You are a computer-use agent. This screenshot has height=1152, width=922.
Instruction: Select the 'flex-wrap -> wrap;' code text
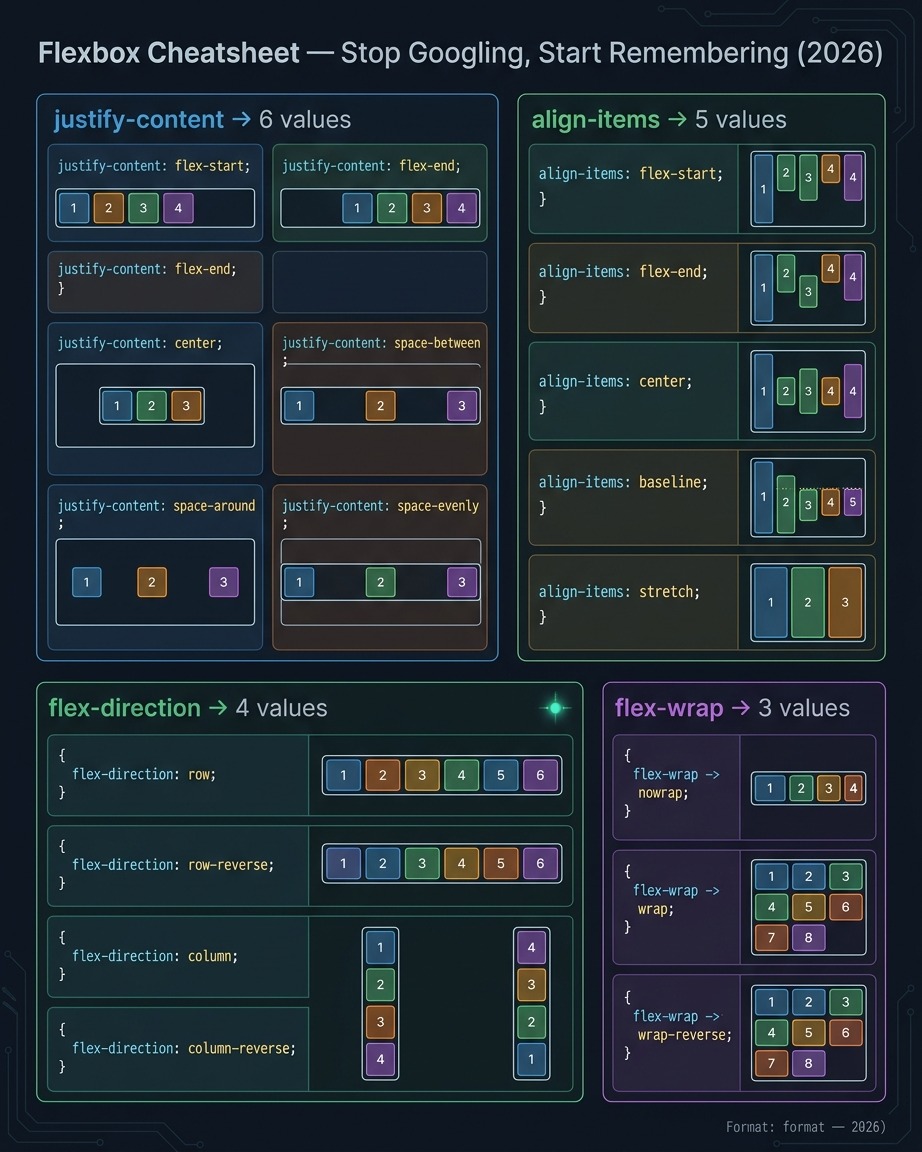pyautogui.click(x=675, y=900)
